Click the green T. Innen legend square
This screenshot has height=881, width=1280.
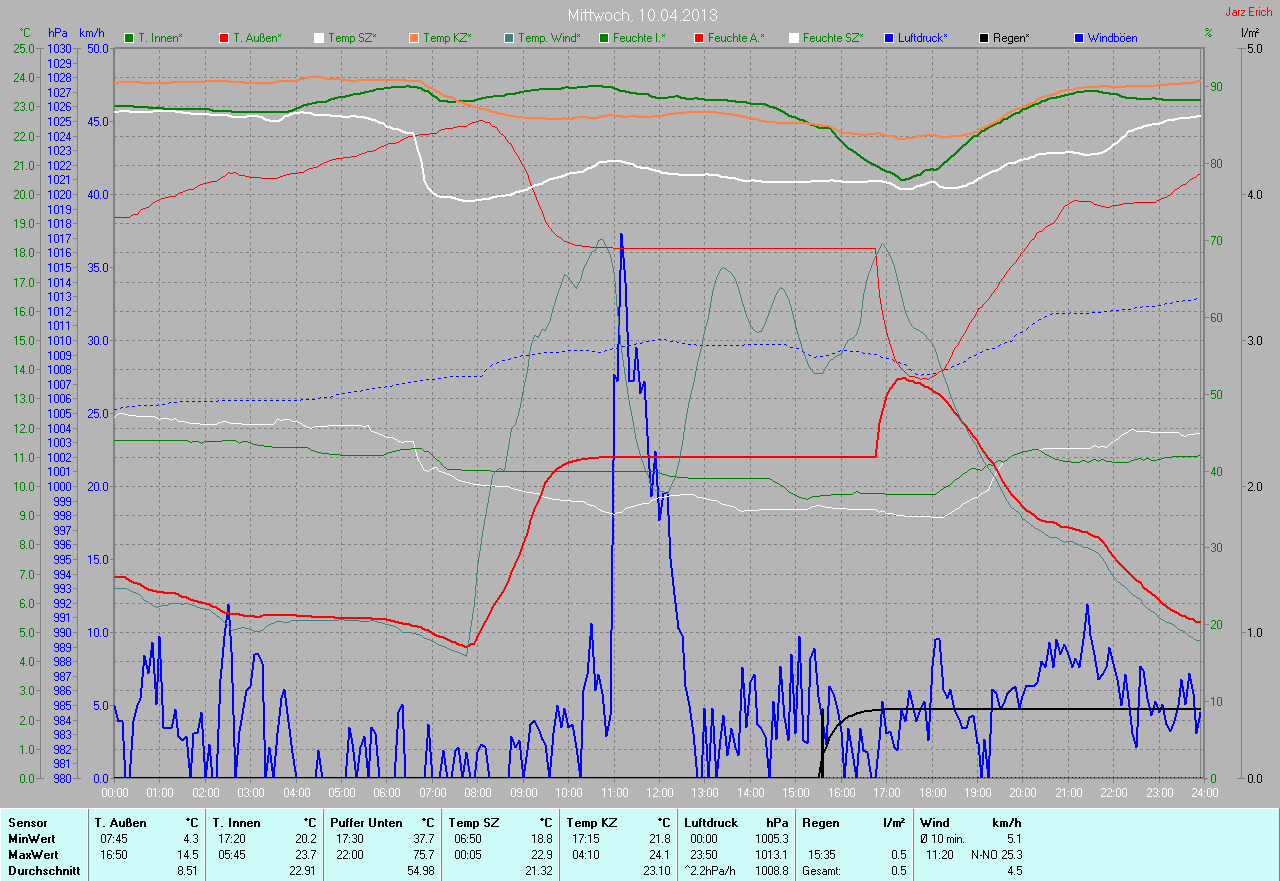(129, 38)
